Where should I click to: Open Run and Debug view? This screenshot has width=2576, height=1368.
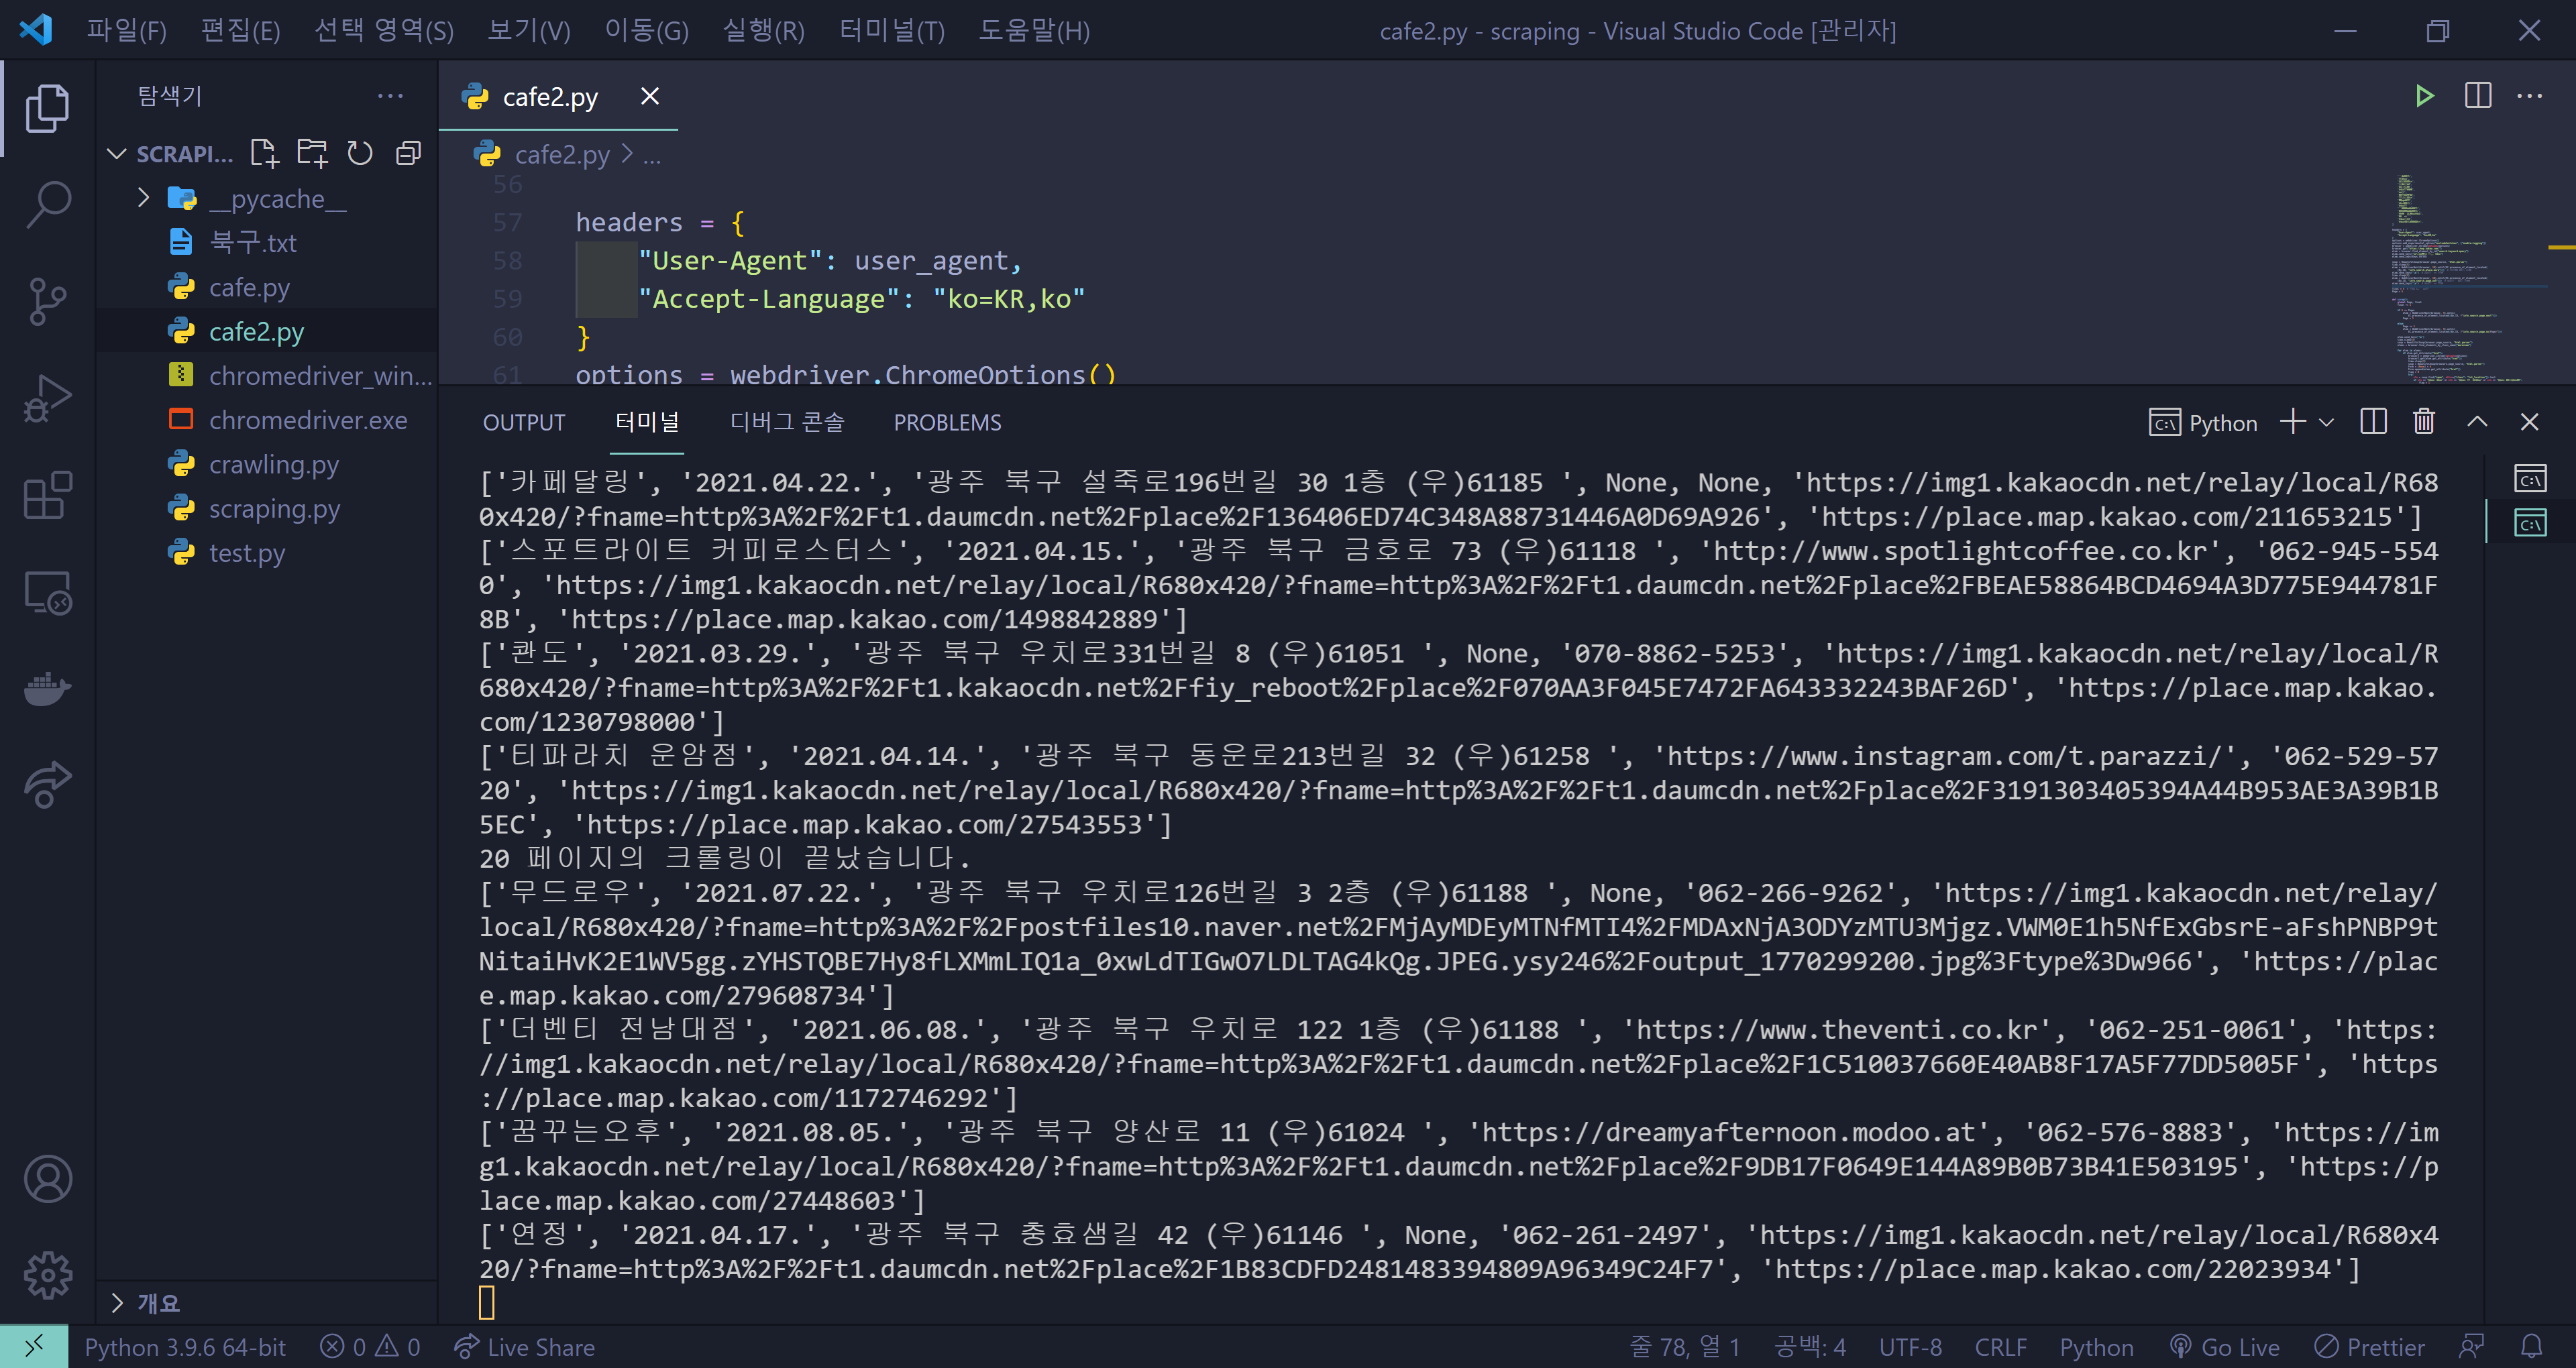pos(47,398)
